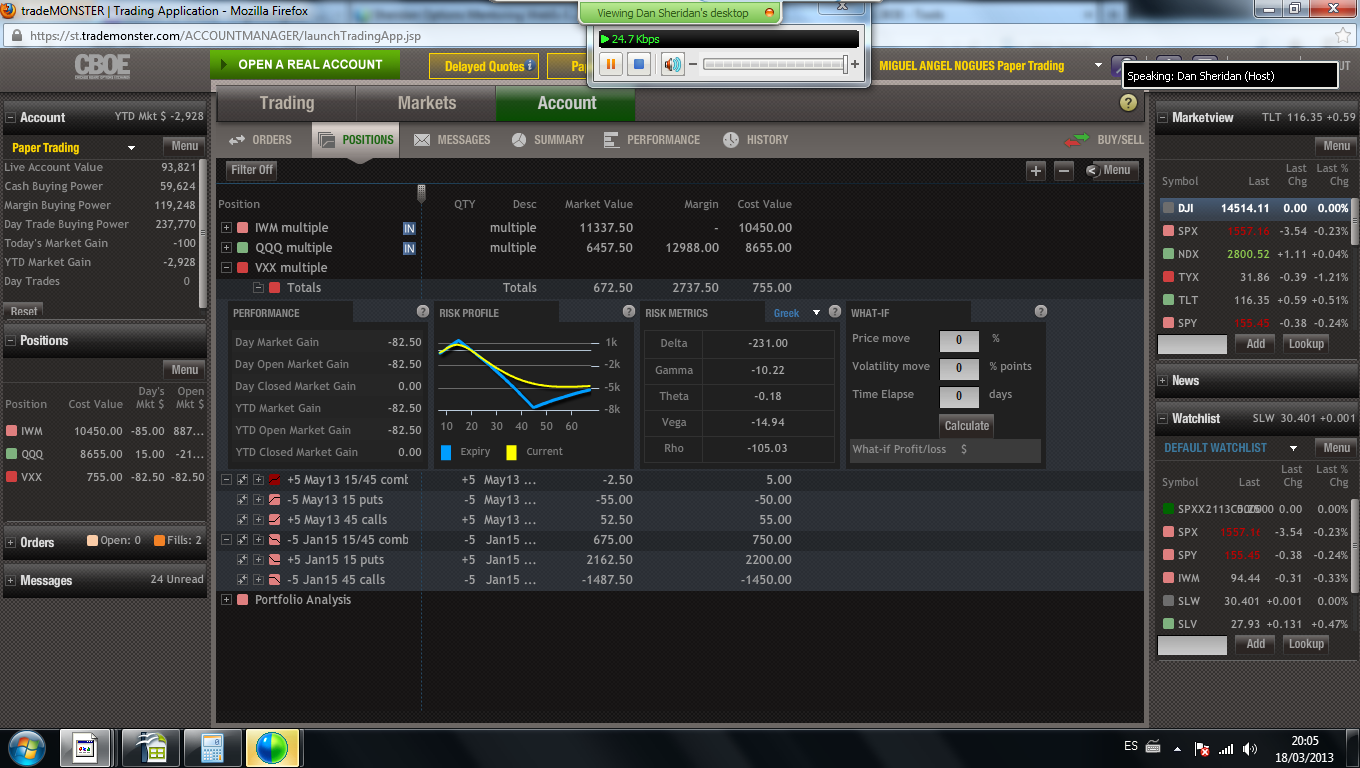Click the Time Elapse days input field
This screenshot has width=1360, height=768.
959,396
